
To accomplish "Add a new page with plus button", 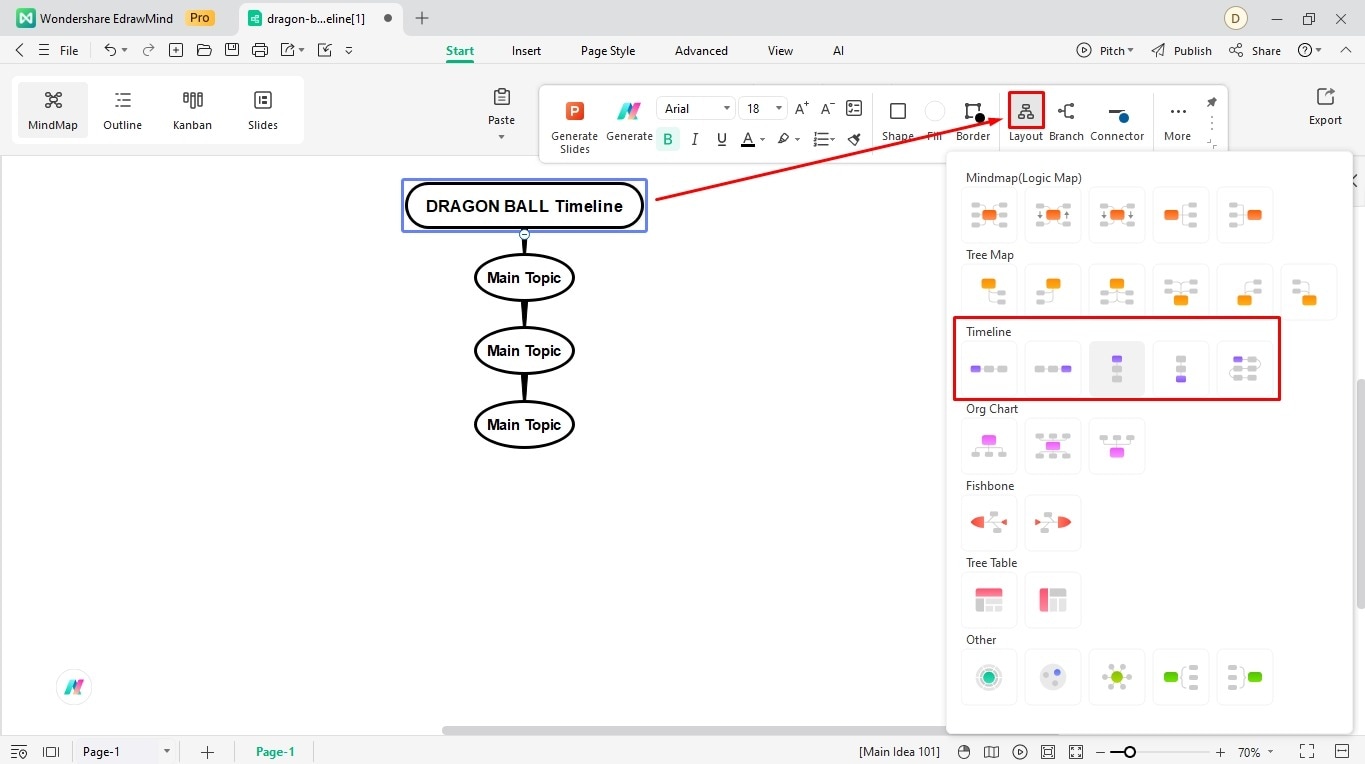I will pos(207,752).
